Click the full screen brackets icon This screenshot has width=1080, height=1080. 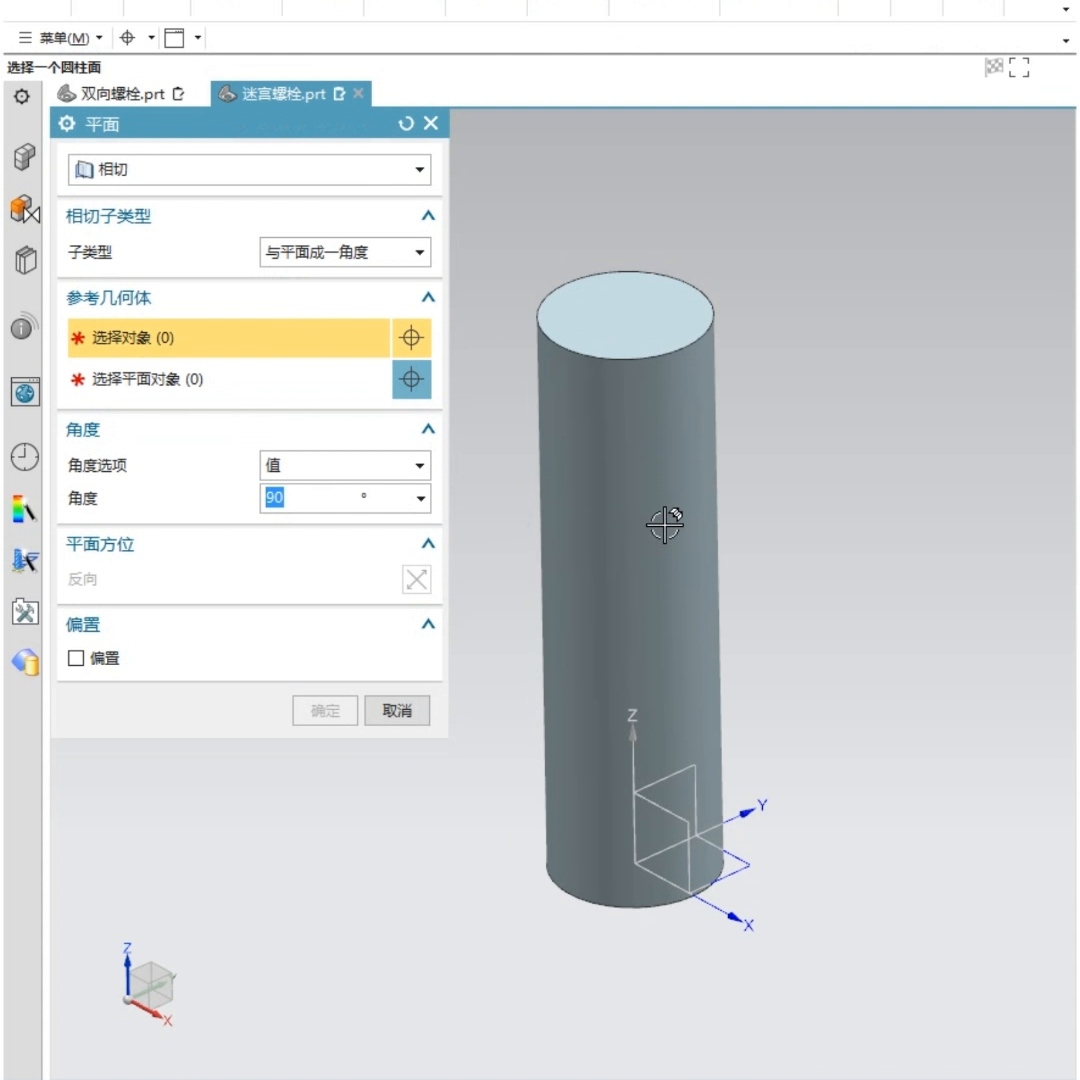(x=1019, y=68)
